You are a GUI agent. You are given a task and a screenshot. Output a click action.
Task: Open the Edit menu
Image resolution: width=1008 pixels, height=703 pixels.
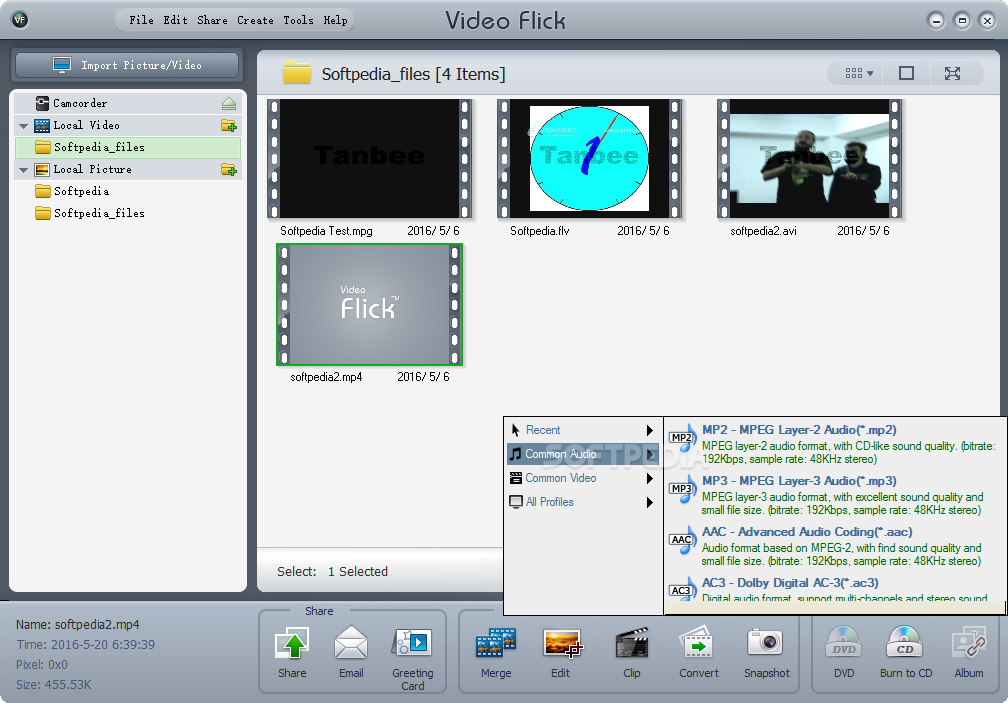[176, 20]
